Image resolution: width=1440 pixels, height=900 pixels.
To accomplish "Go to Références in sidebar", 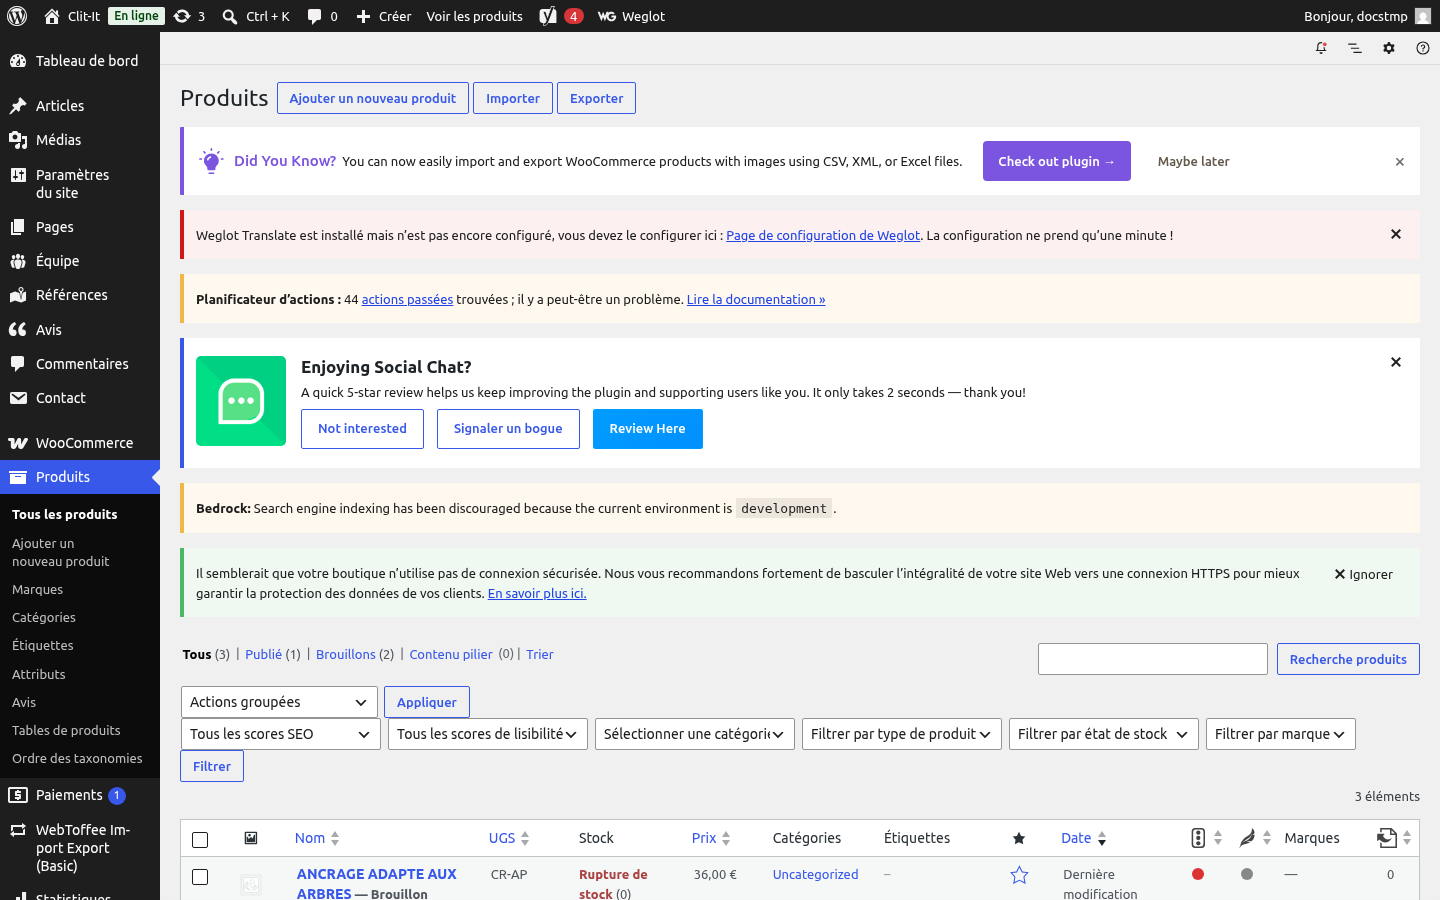I will 80,295.
